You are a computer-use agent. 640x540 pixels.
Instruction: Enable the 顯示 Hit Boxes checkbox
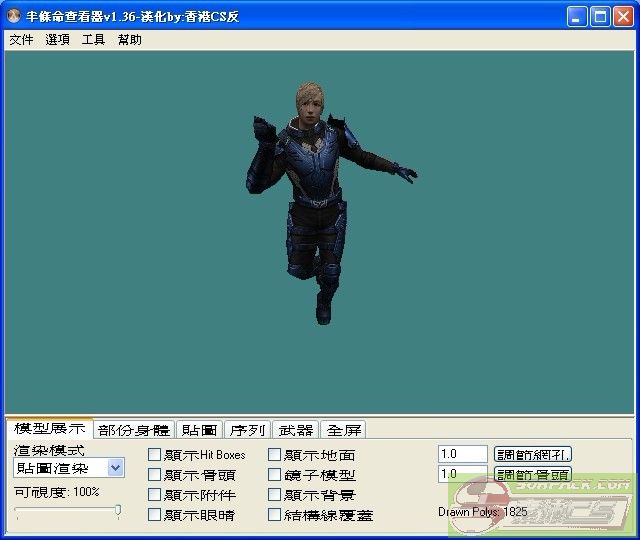click(154, 455)
